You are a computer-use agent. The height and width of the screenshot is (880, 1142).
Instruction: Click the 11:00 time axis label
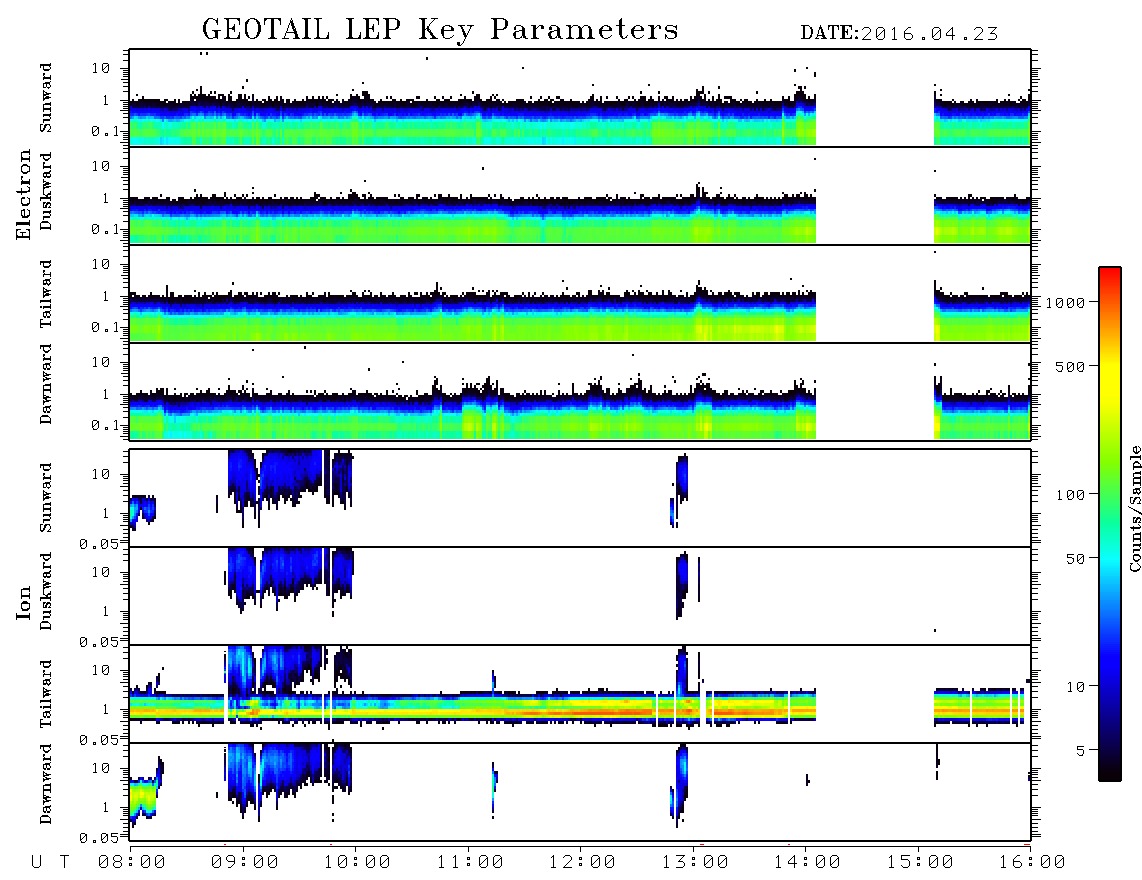[470, 863]
